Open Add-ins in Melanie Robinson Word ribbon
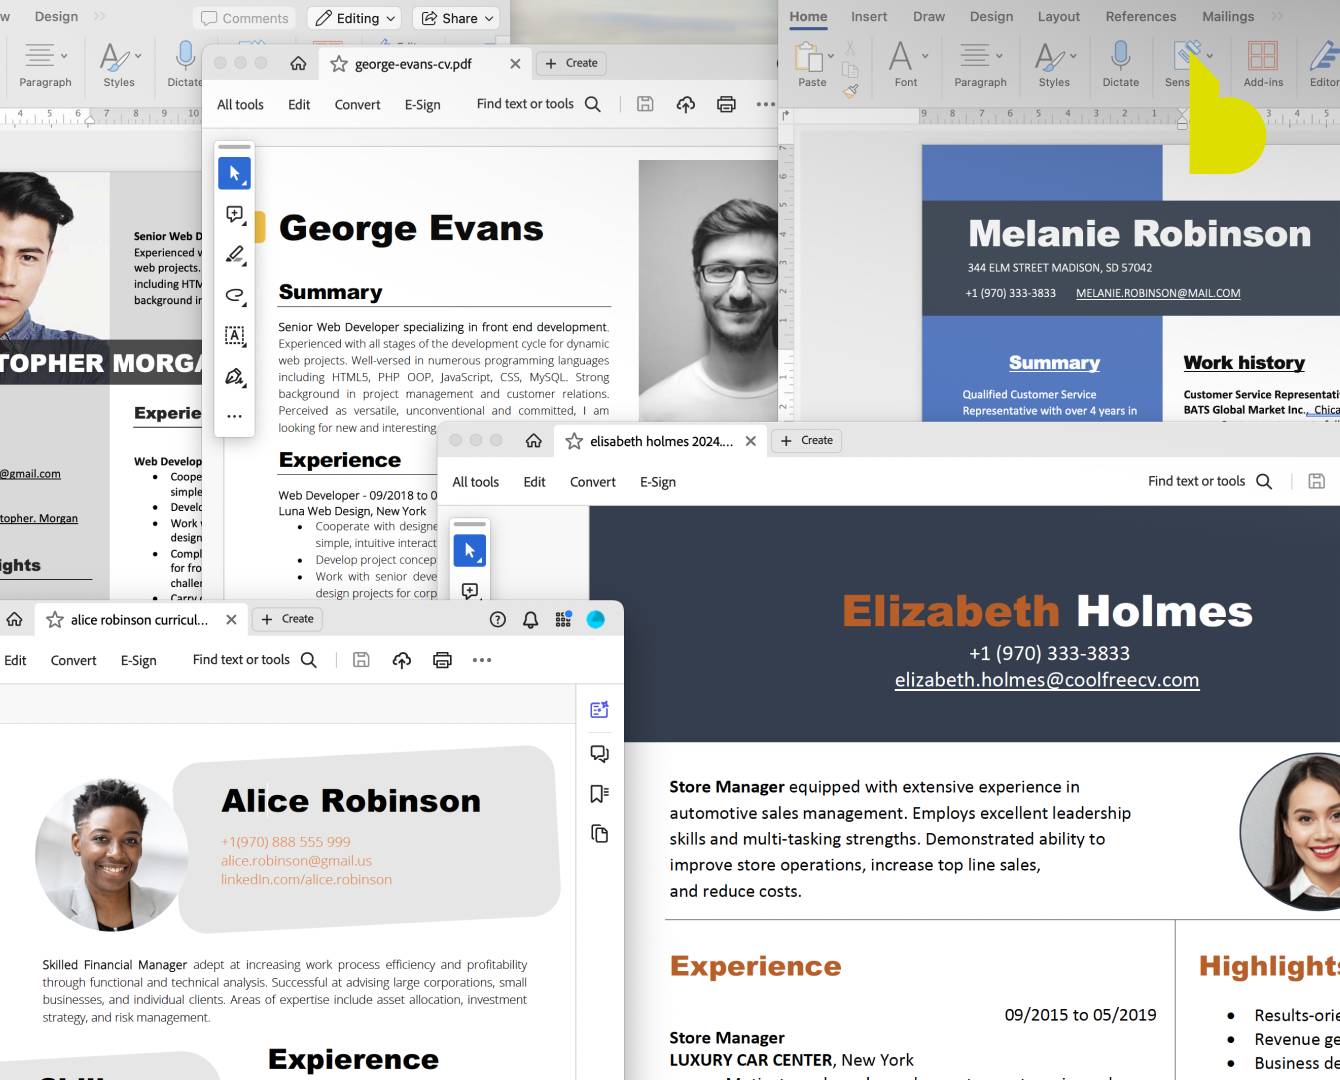 click(1263, 65)
